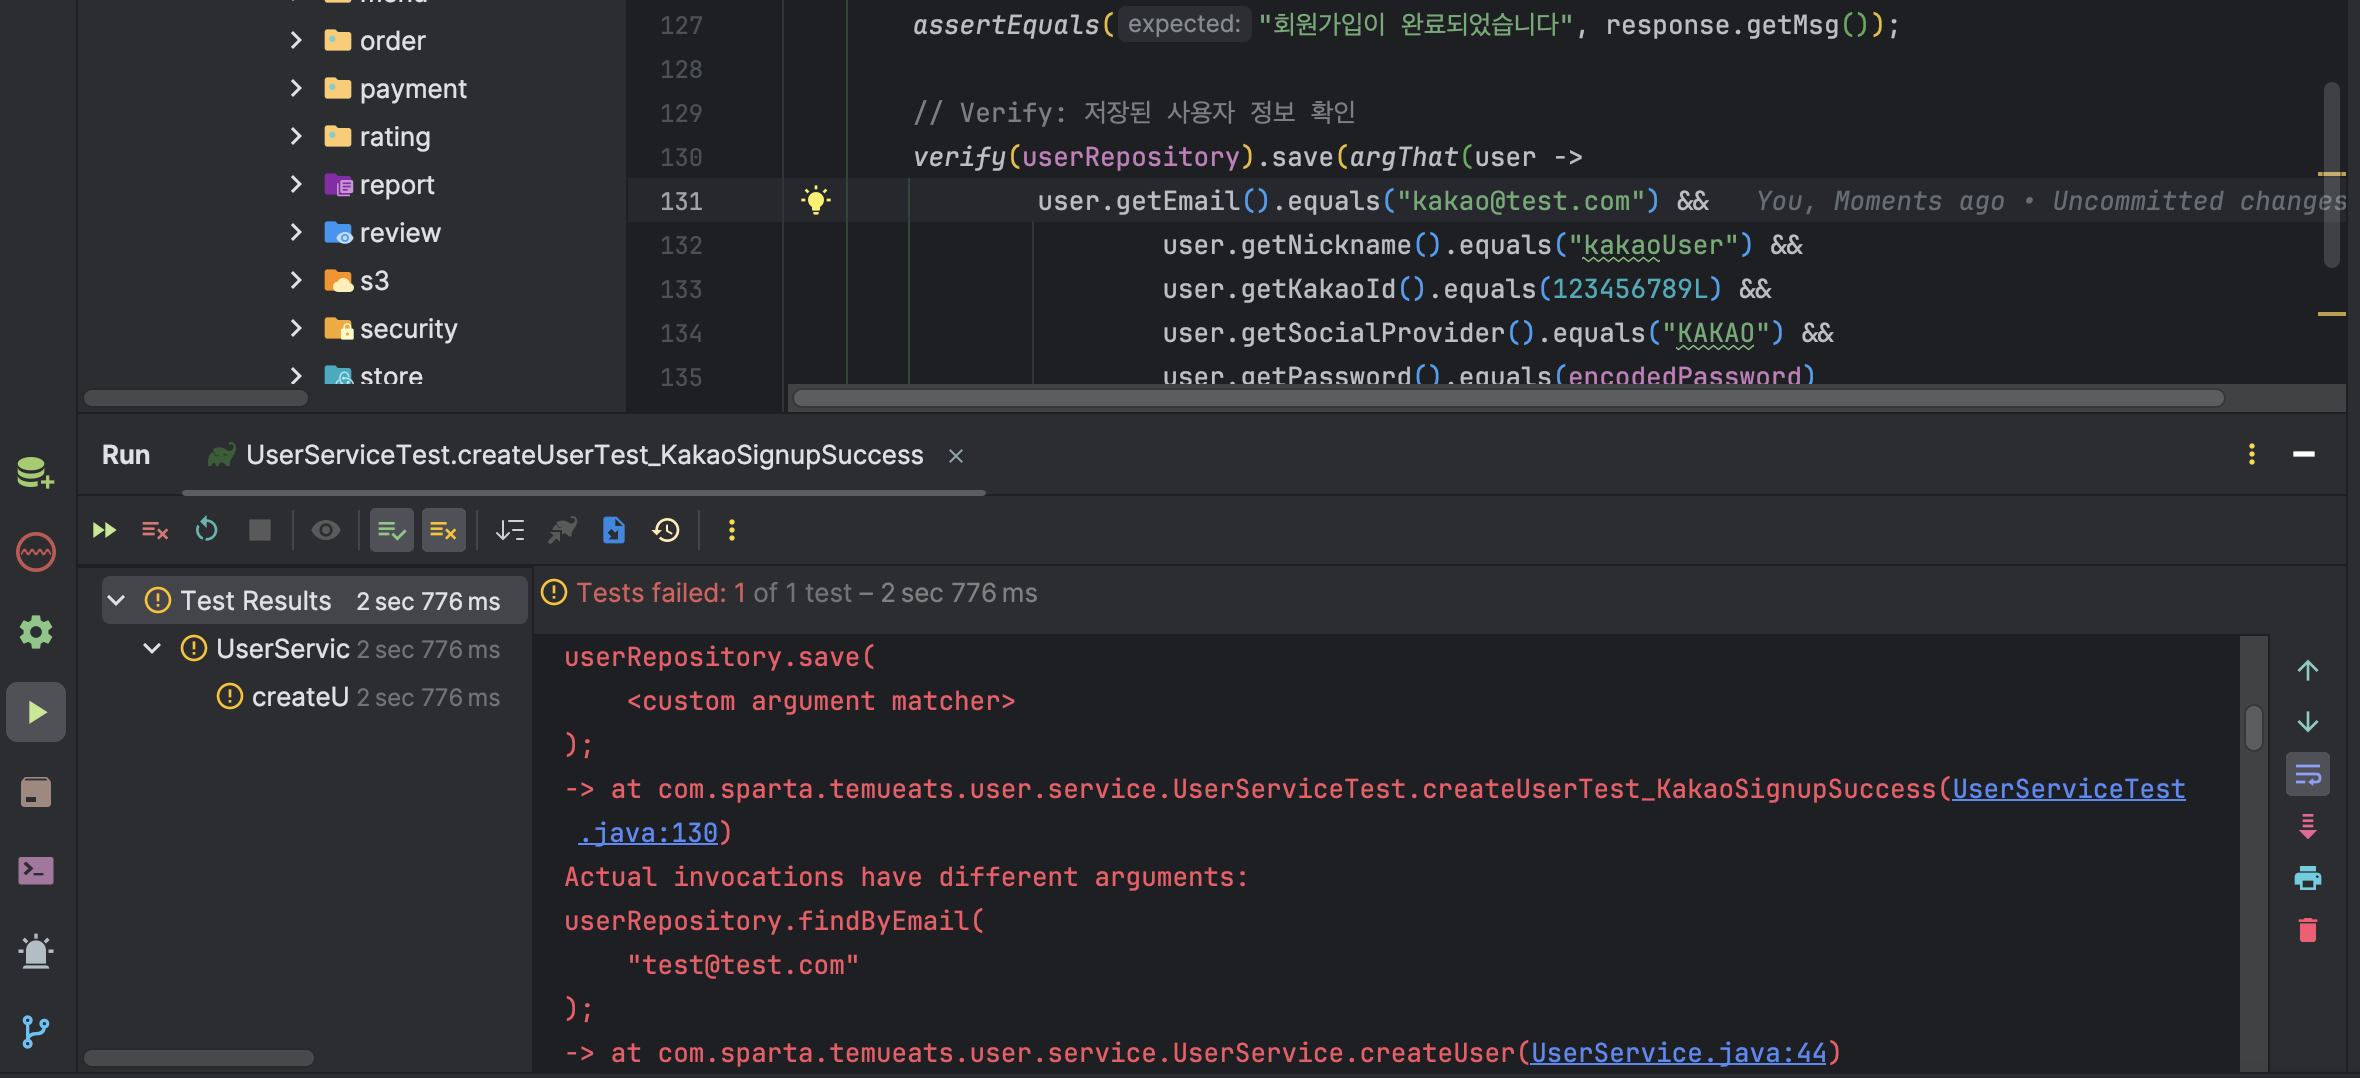The width and height of the screenshot is (2360, 1078).
Task: Open the test history clock icon
Action: (x=666, y=530)
